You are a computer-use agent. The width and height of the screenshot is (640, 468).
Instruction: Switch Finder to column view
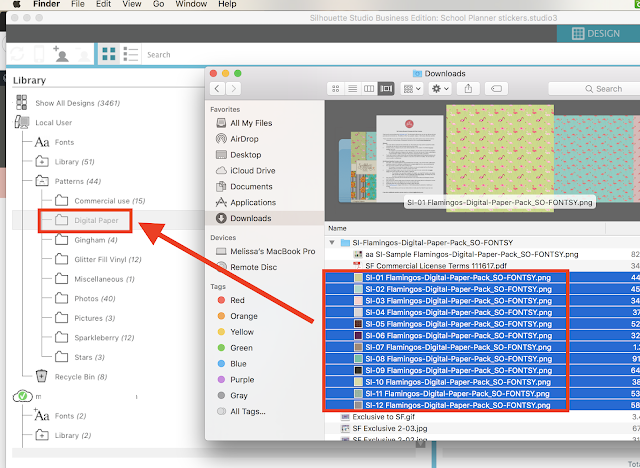point(369,89)
